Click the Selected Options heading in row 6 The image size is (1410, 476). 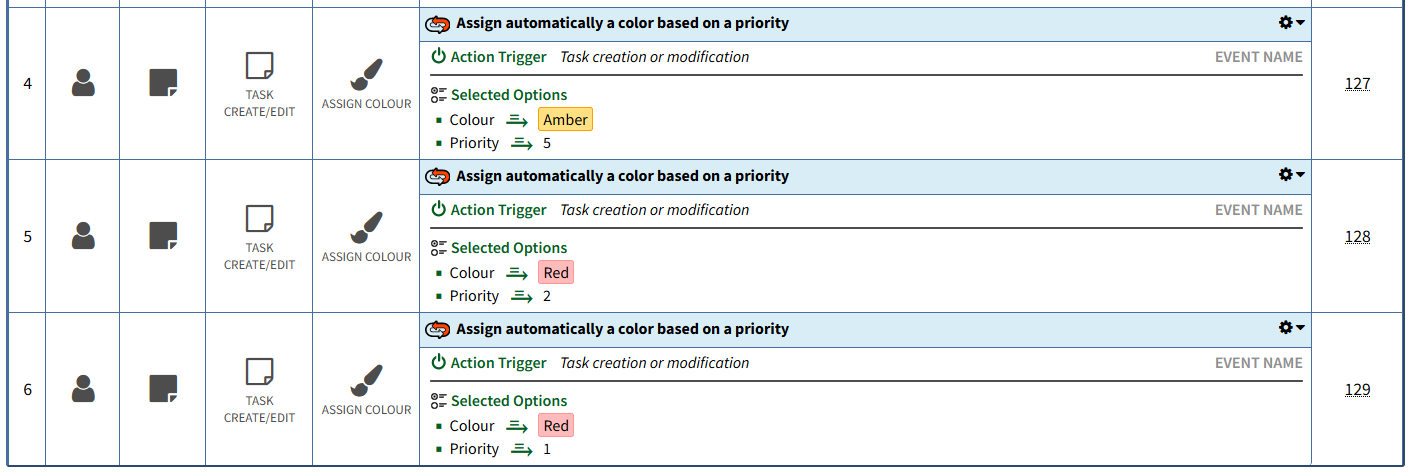(508, 401)
